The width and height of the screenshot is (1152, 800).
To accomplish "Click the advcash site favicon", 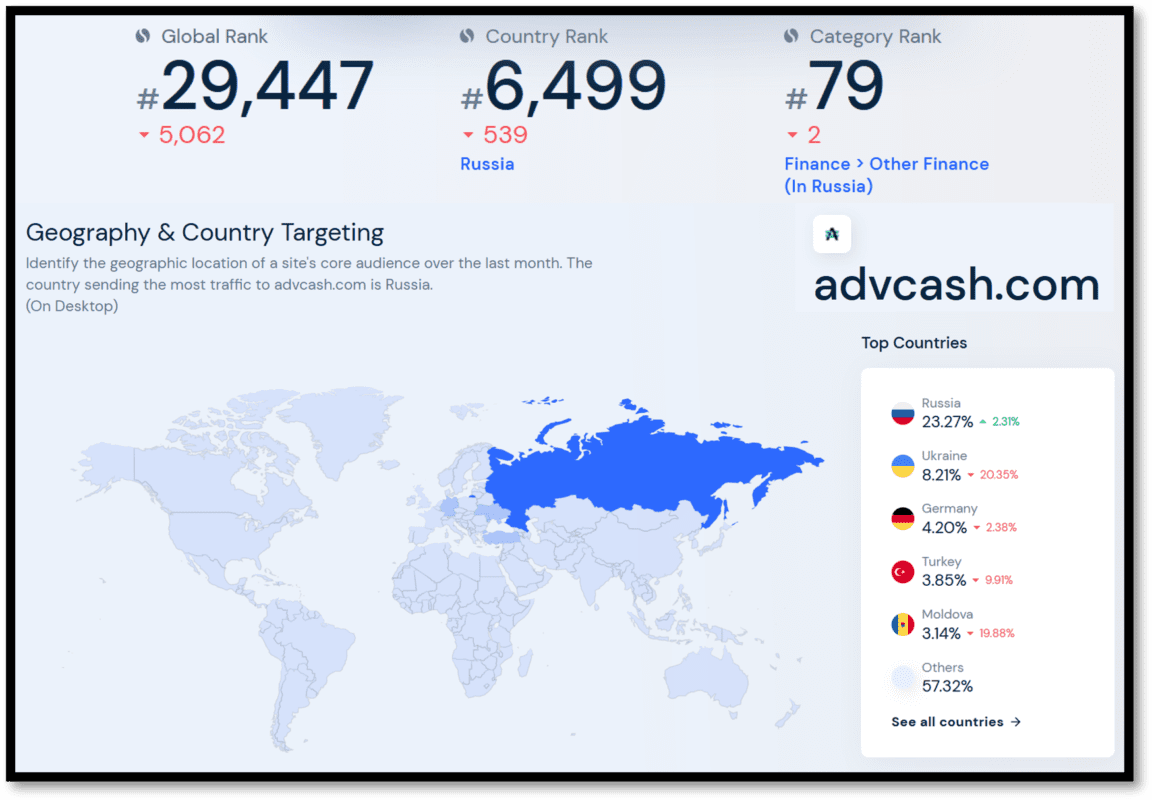I will [x=832, y=234].
